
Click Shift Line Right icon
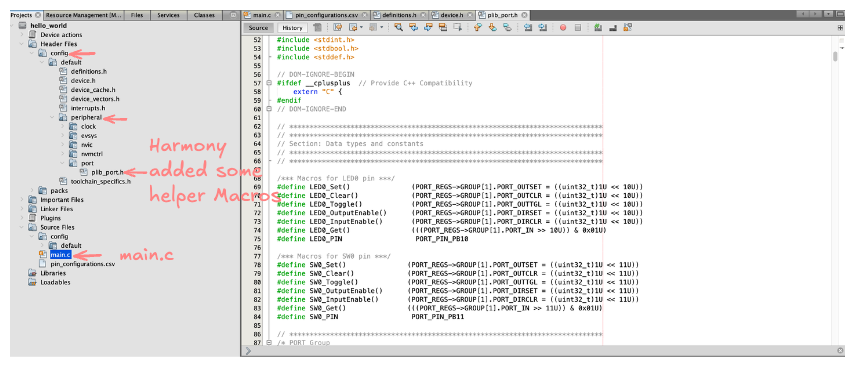click(x=543, y=27)
